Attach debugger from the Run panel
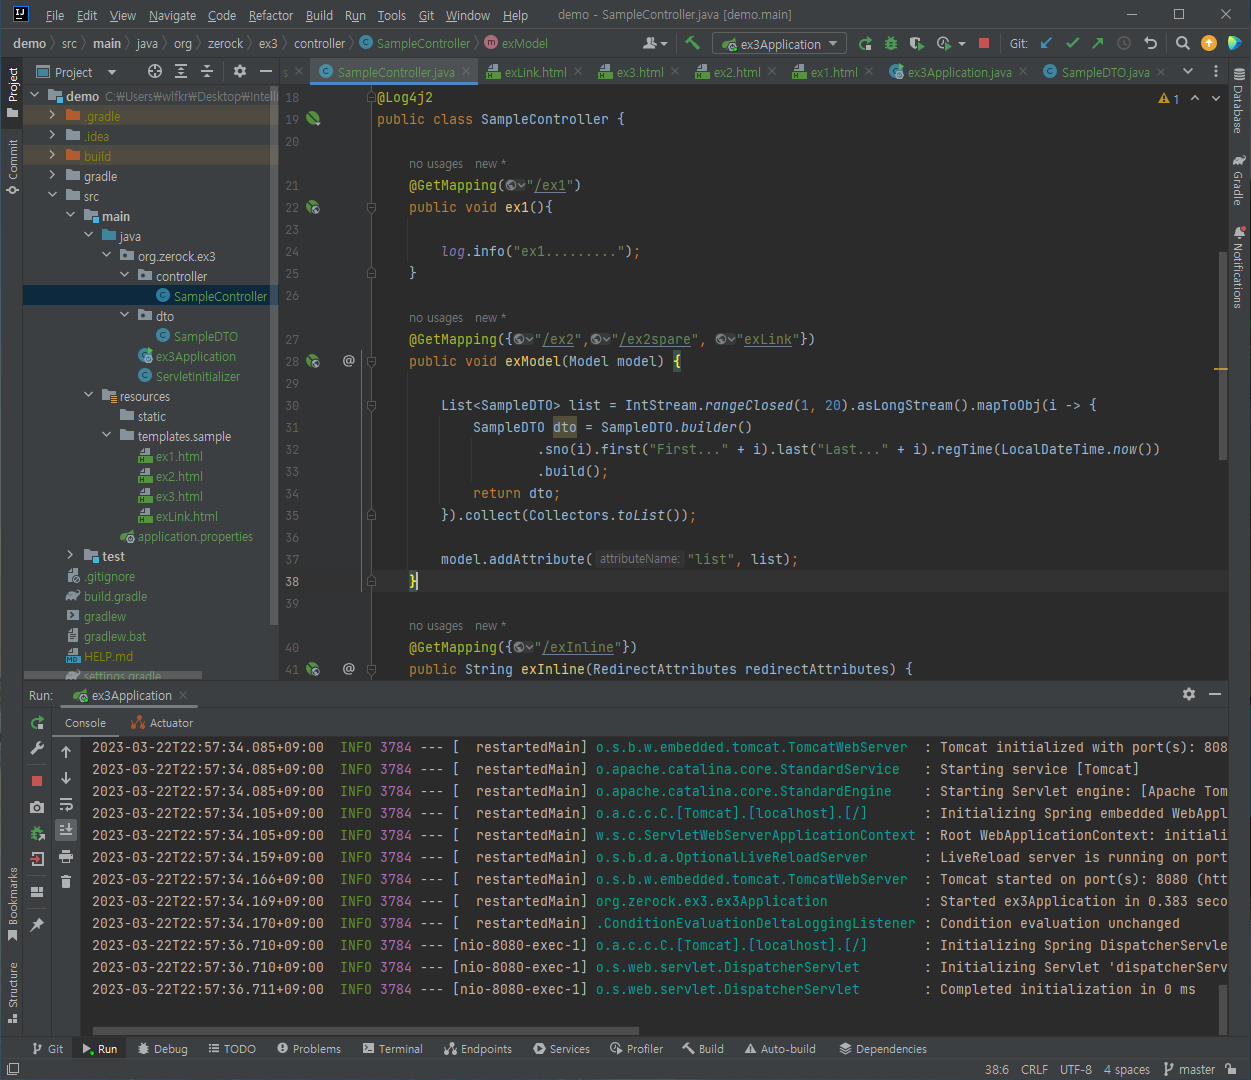 tap(37, 833)
